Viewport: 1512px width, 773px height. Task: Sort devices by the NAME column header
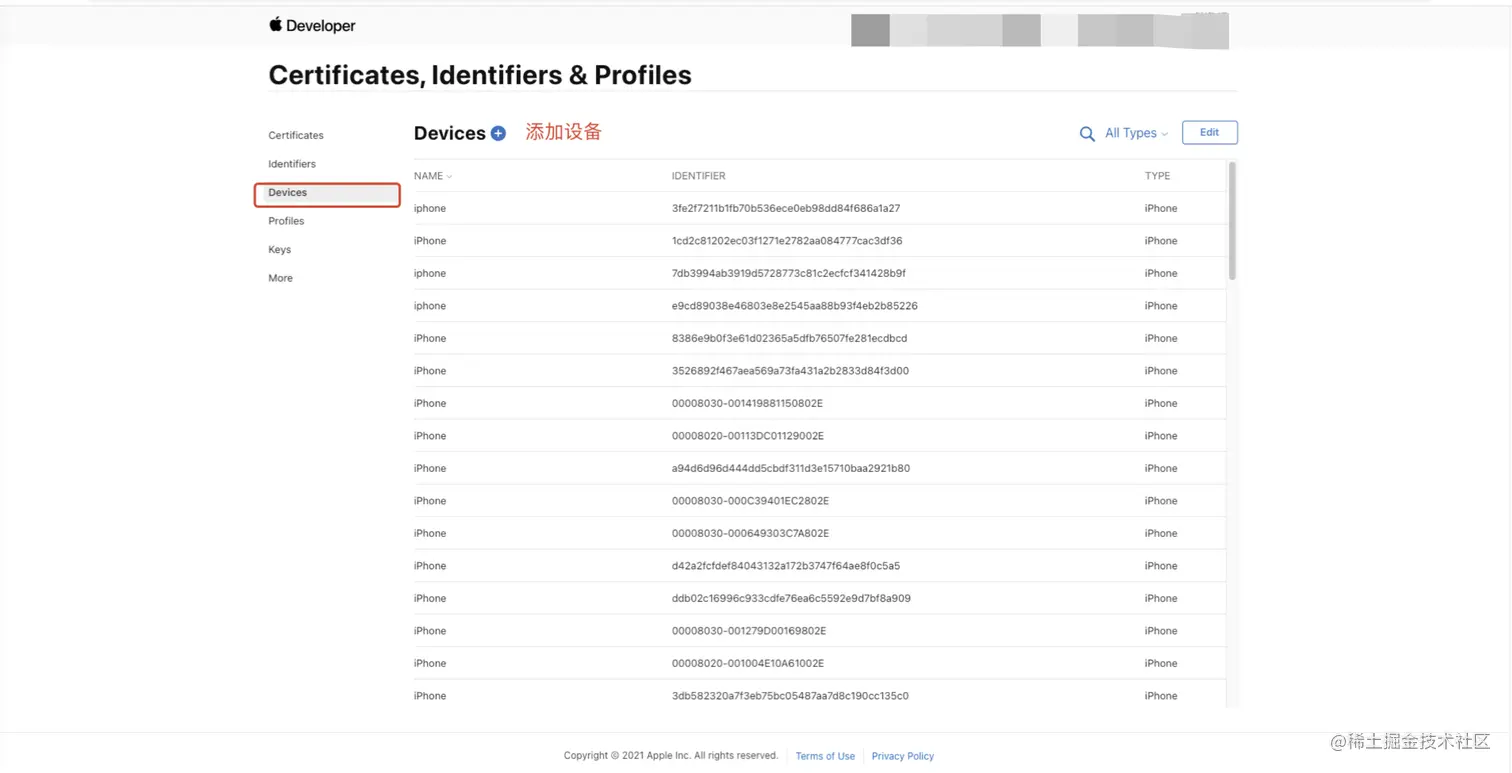[433, 176]
